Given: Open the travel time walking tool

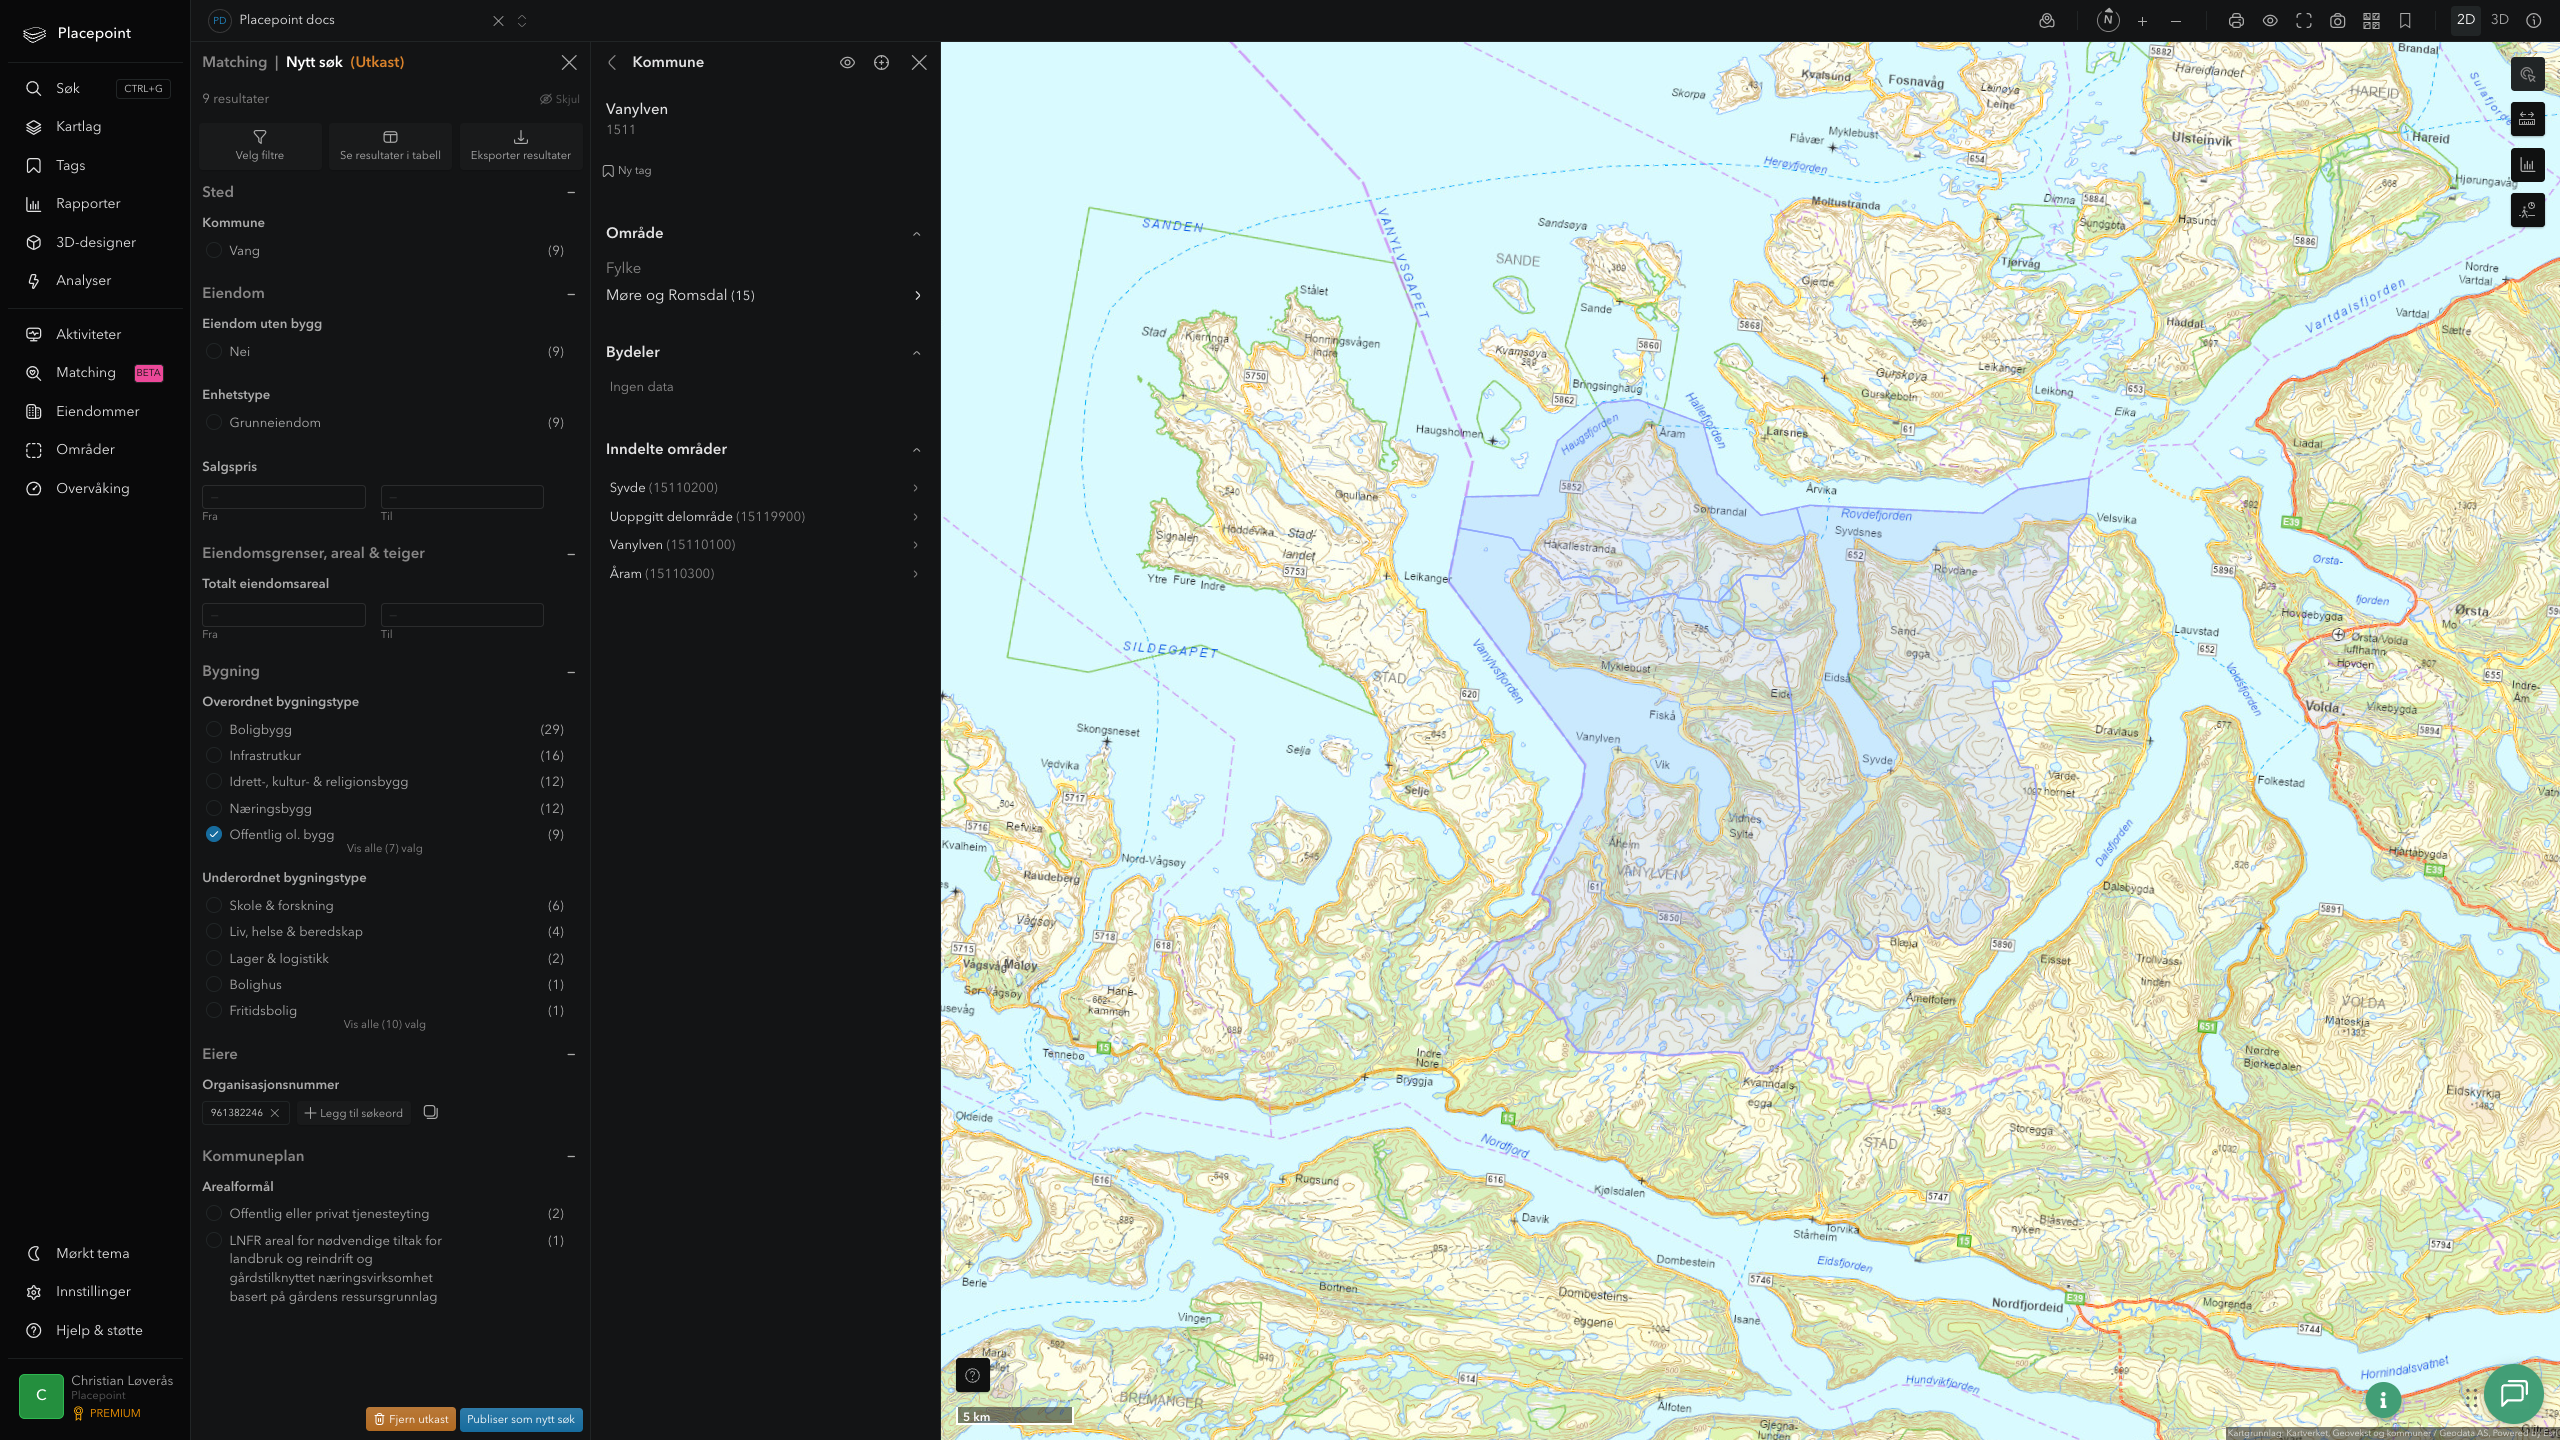Looking at the screenshot, I should pyautogui.click(x=2527, y=210).
